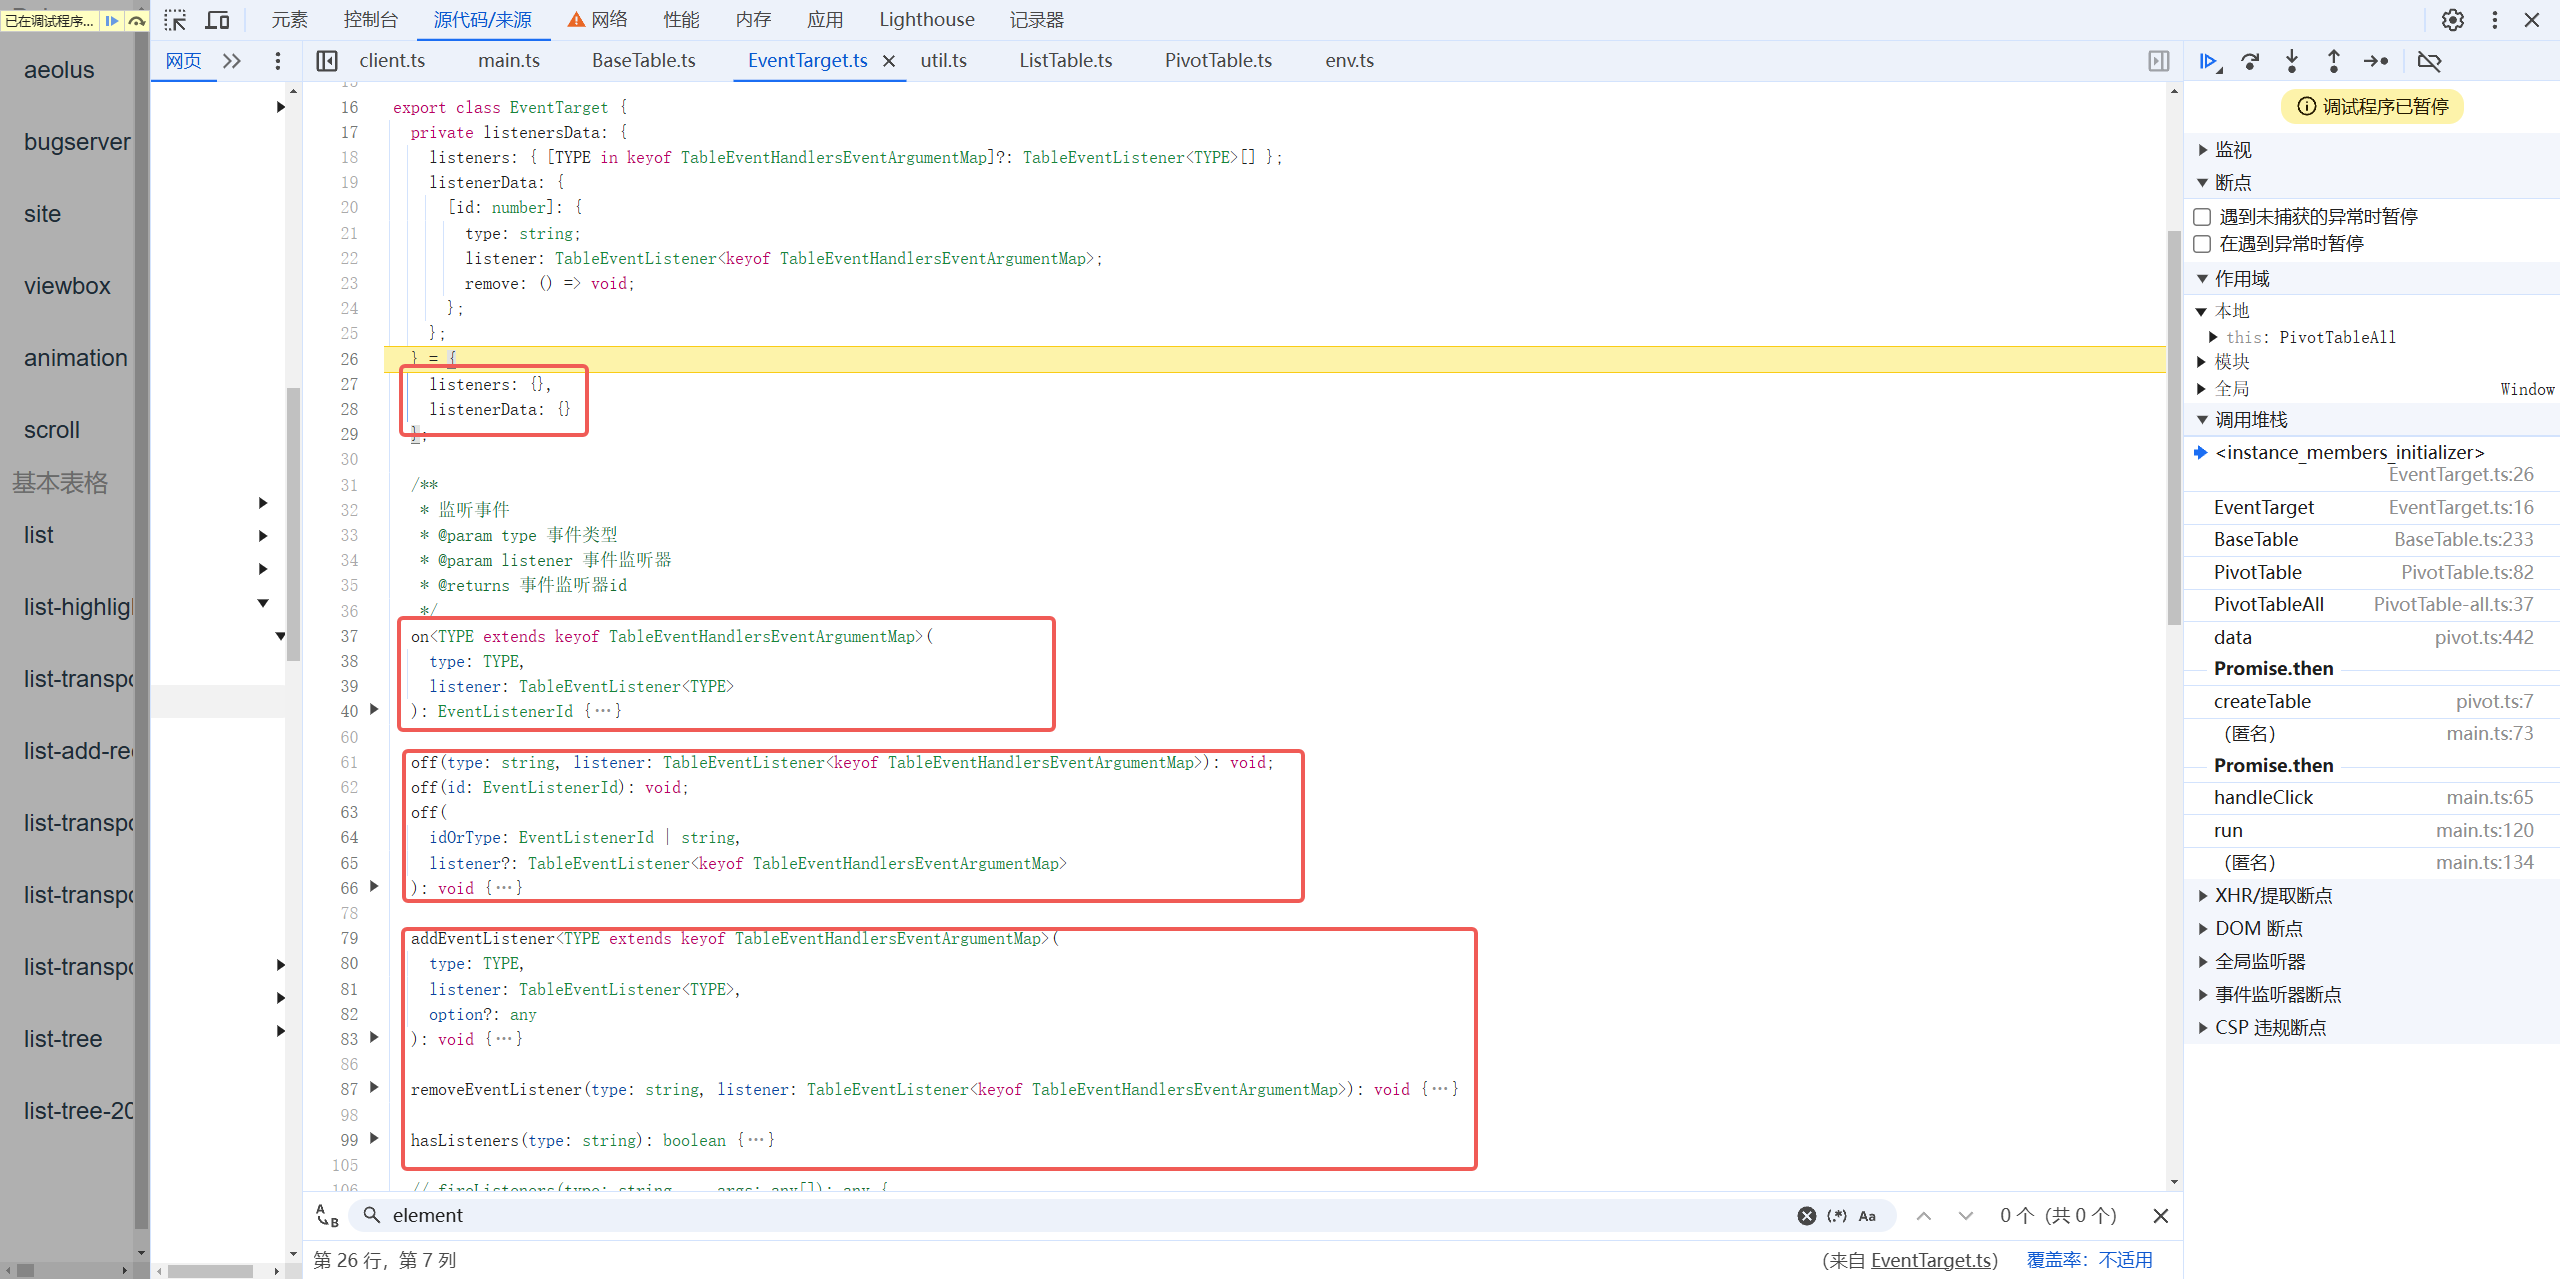Select BaseTable frame in call stack
Image resolution: width=2560 pixels, height=1279 pixels.
coord(2256,540)
